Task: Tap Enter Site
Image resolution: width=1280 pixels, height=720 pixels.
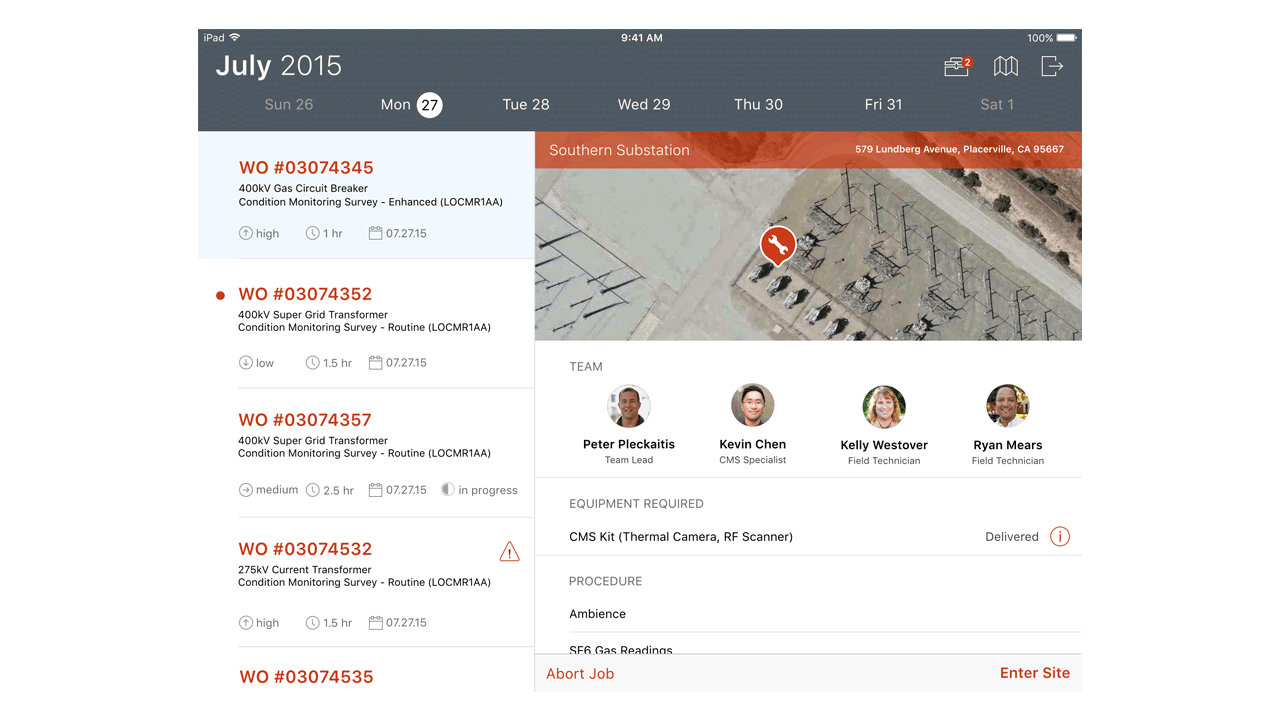Action: pyautogui.click(x=1035, y=673)
